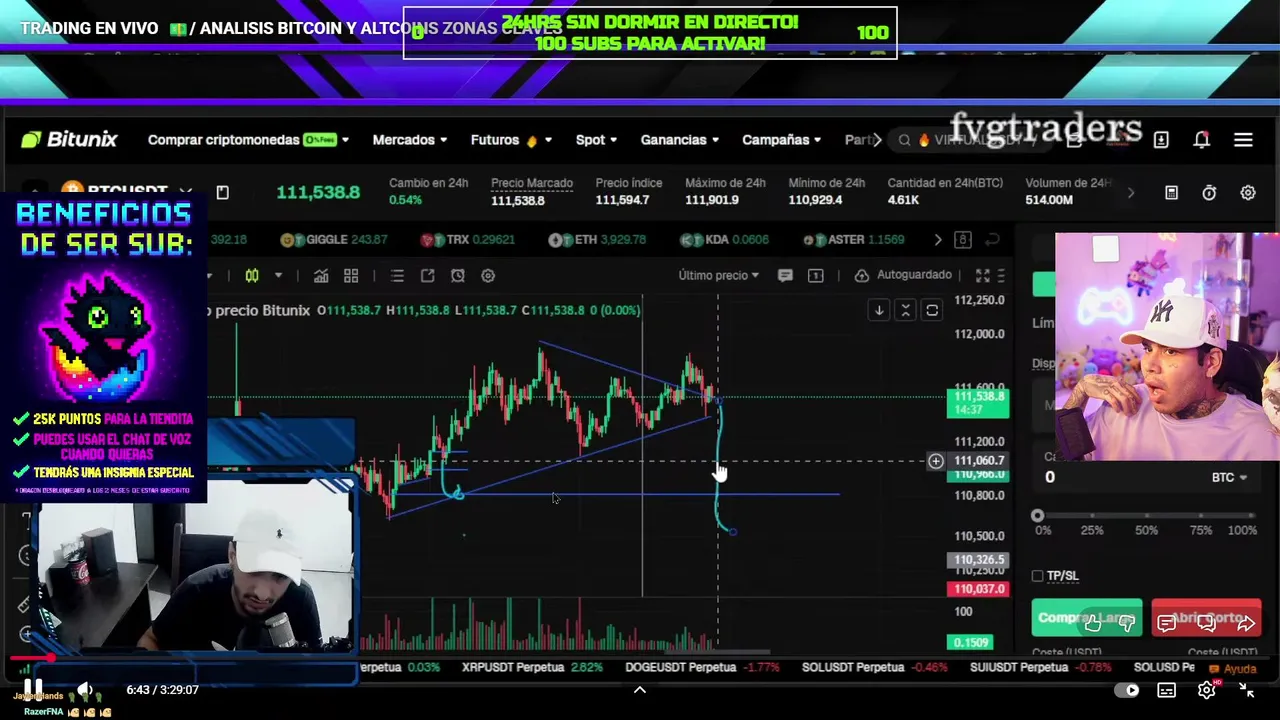Click the list lines icon in chart toolbar
The image size is (1280, 720).
[x=397, y=275]
